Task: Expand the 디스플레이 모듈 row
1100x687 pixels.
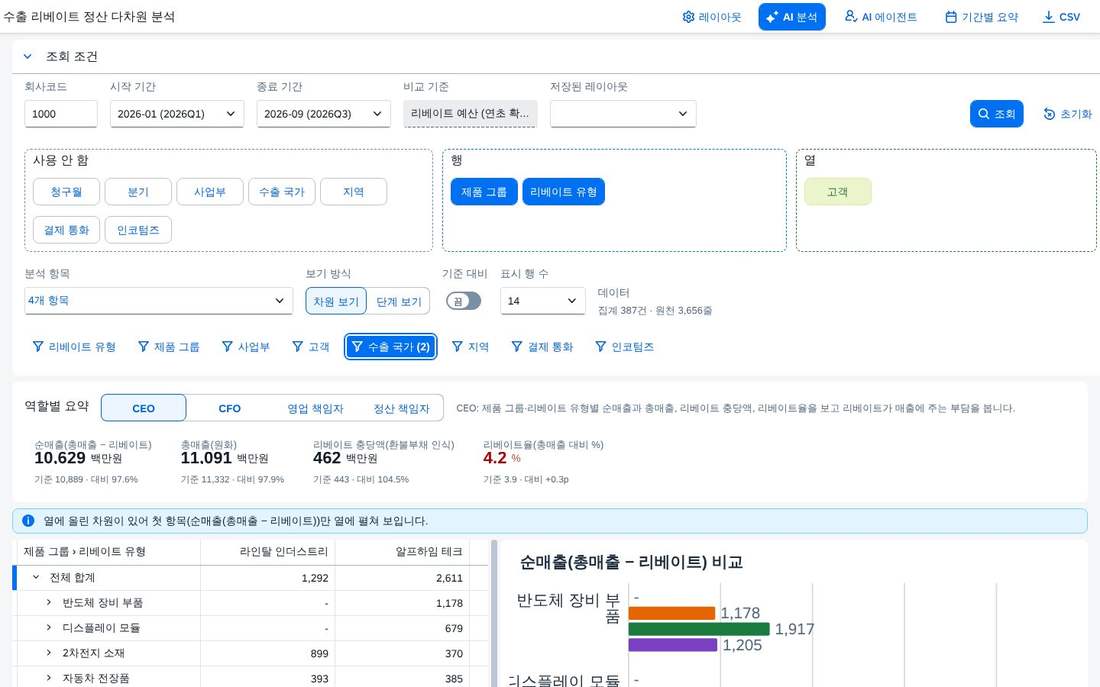Action: click(x=48, y=628)
